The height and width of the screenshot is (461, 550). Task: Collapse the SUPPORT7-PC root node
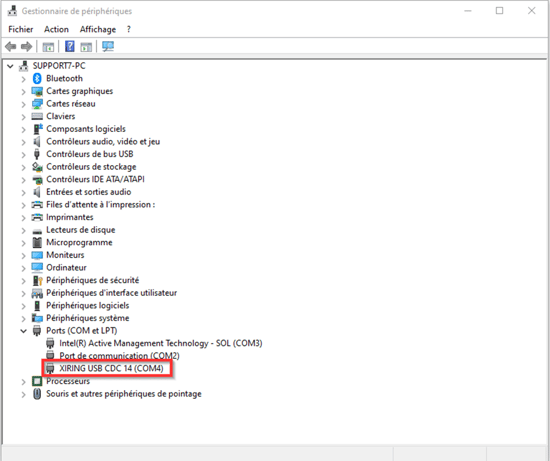tap(10, 66)
